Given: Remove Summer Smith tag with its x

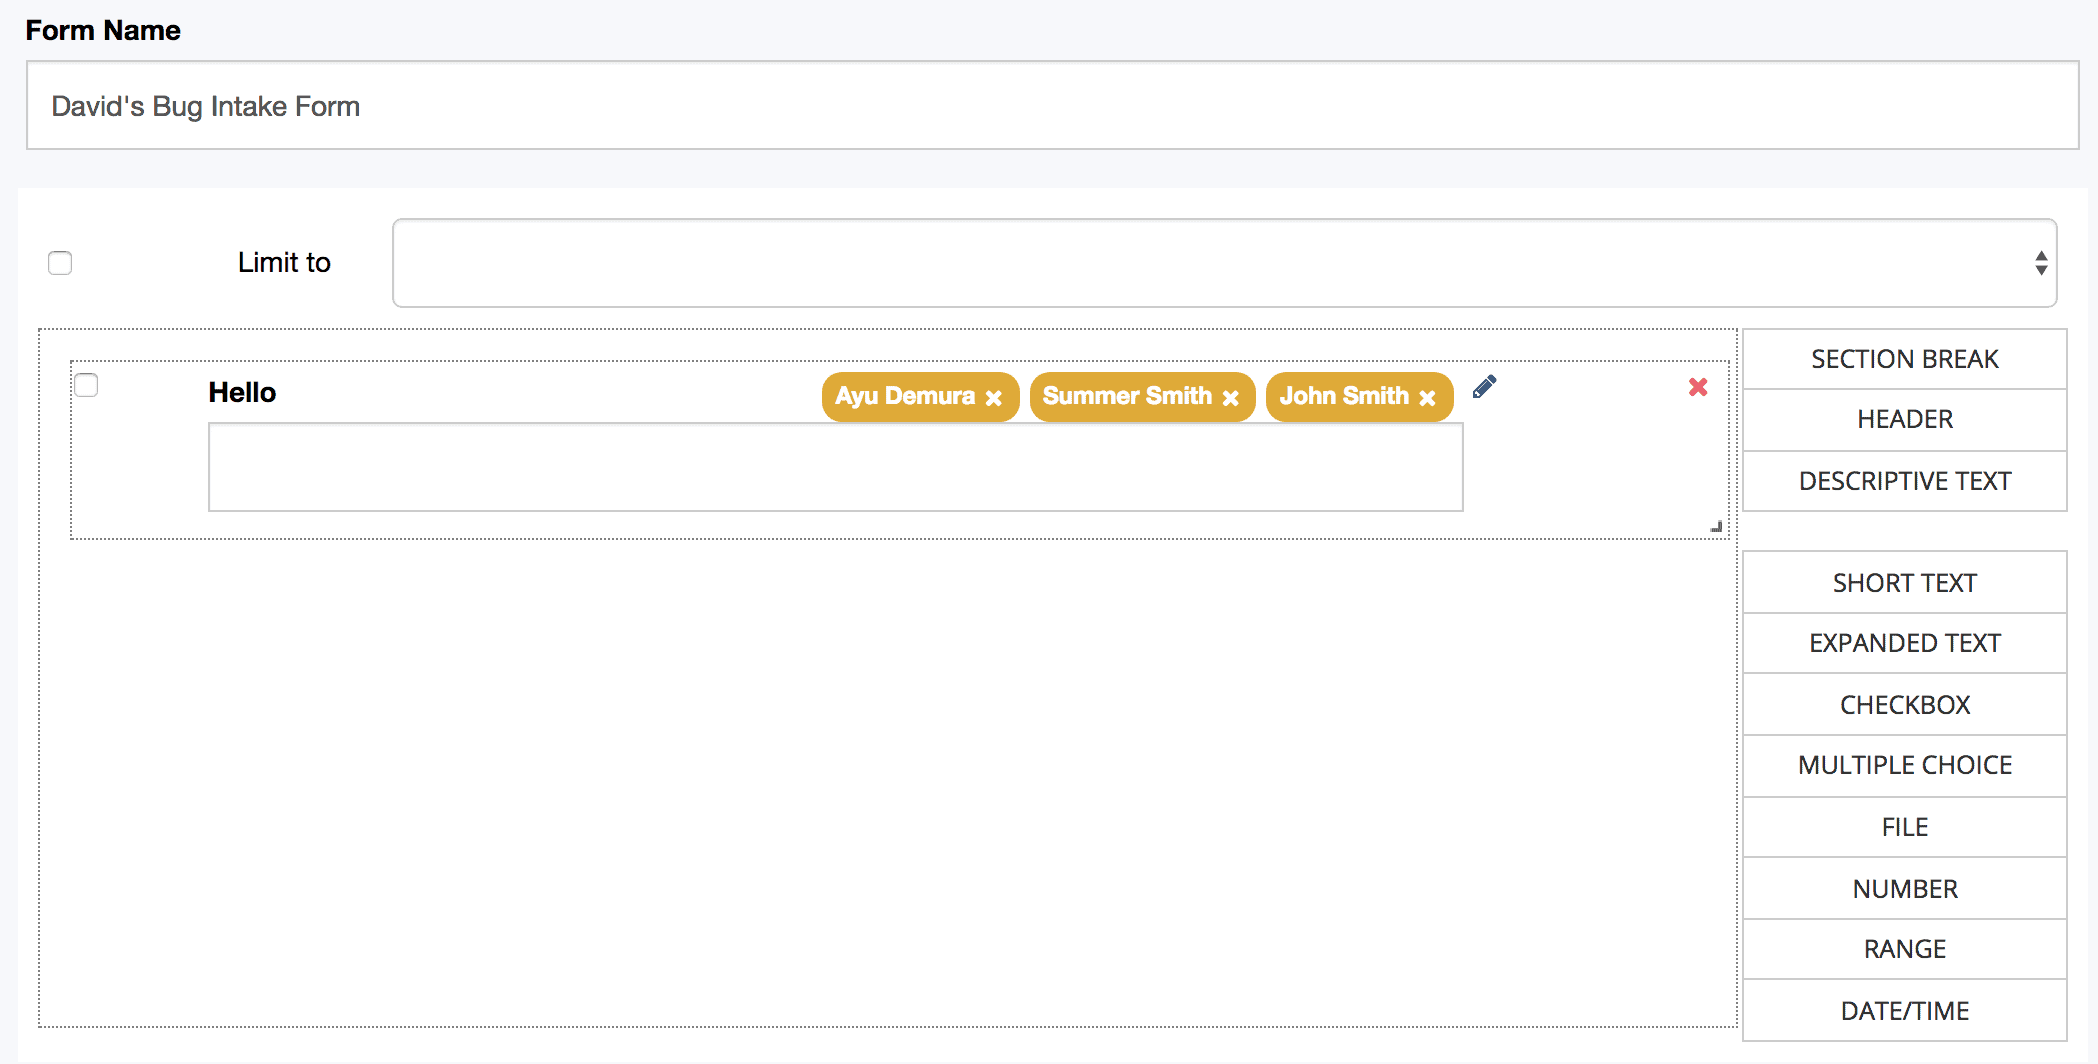Looking at the screenshot, I should coord(1230,398).
